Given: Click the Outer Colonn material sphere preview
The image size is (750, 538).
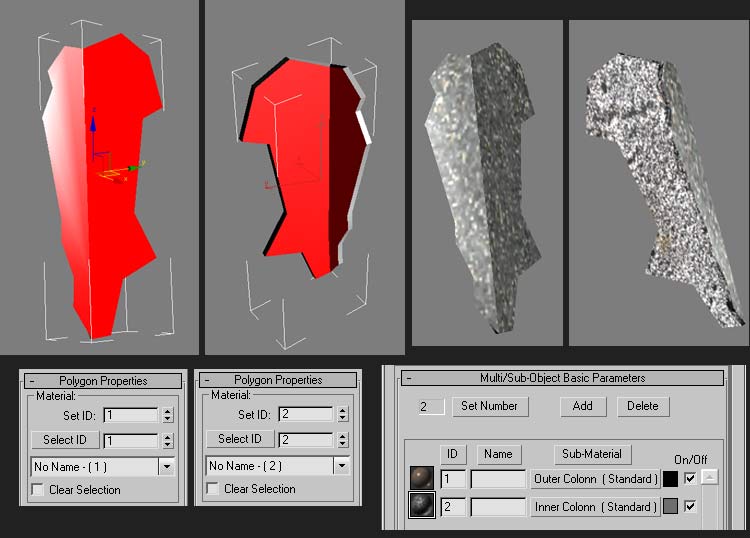Looking at the screenshot, I should [x=420, y=479].
